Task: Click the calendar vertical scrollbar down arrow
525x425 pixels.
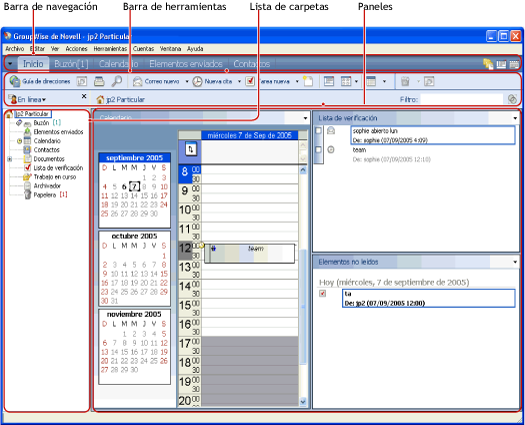Action: point(303,401)
